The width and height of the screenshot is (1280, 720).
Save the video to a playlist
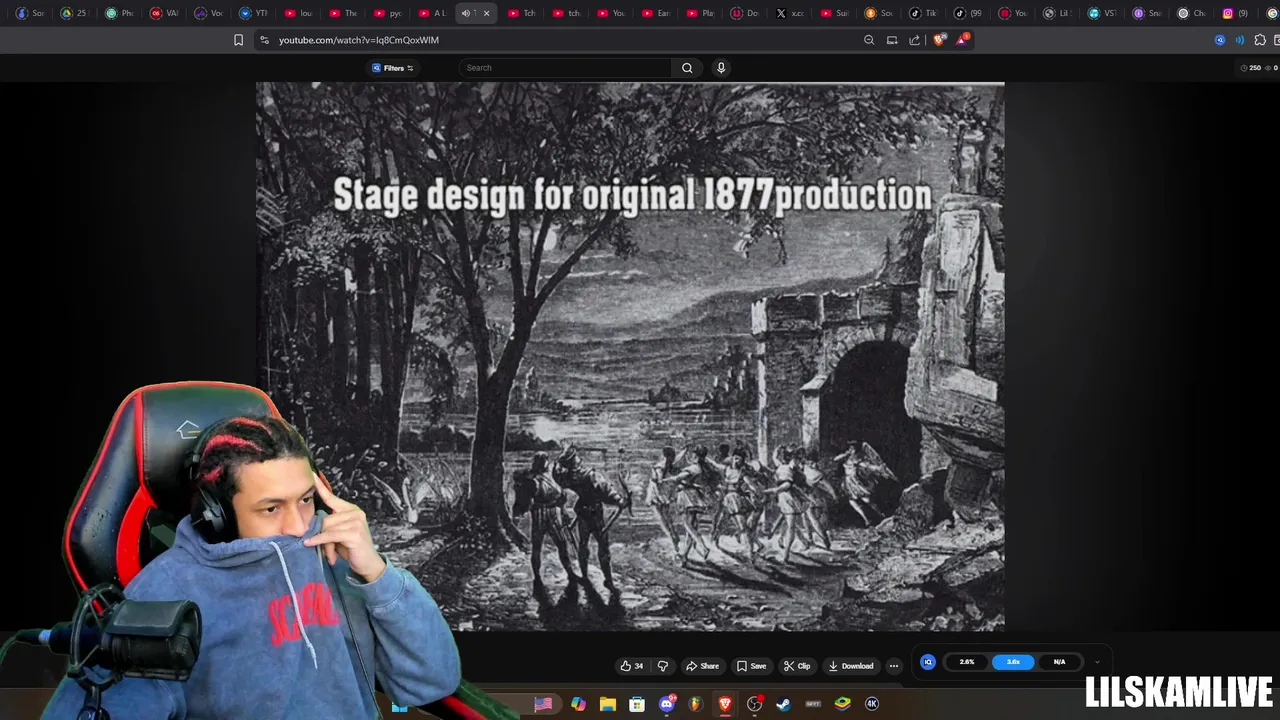coord(751,666)
